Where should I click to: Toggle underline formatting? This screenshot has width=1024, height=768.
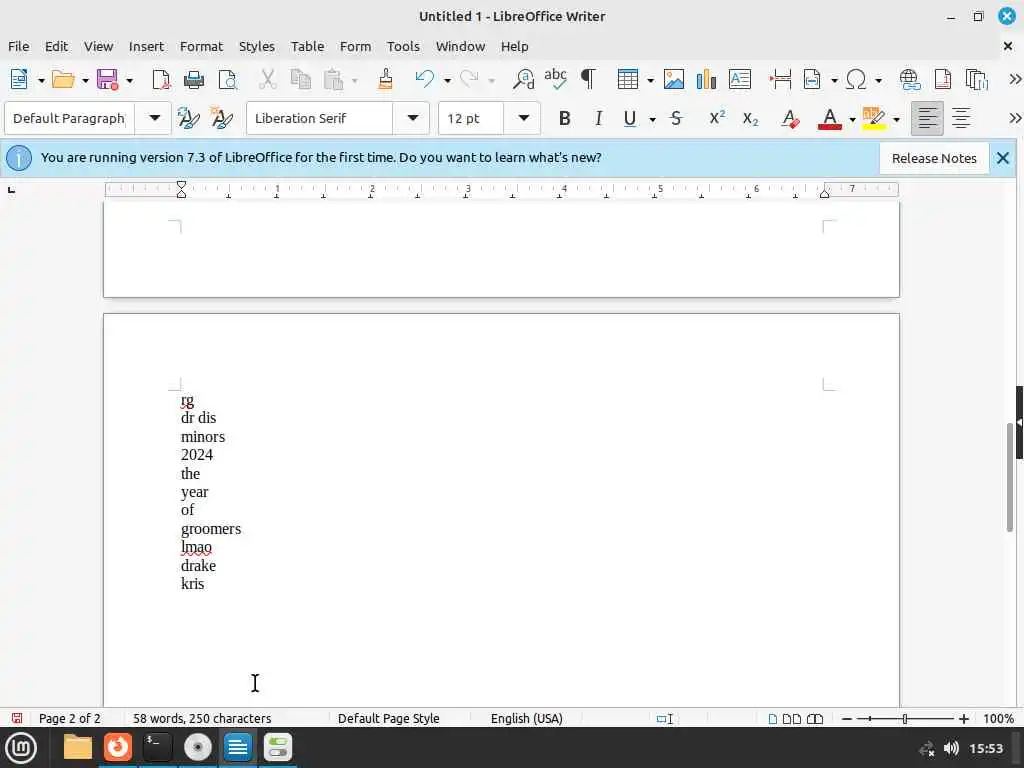pyautogui.click(x=630, y=118)
